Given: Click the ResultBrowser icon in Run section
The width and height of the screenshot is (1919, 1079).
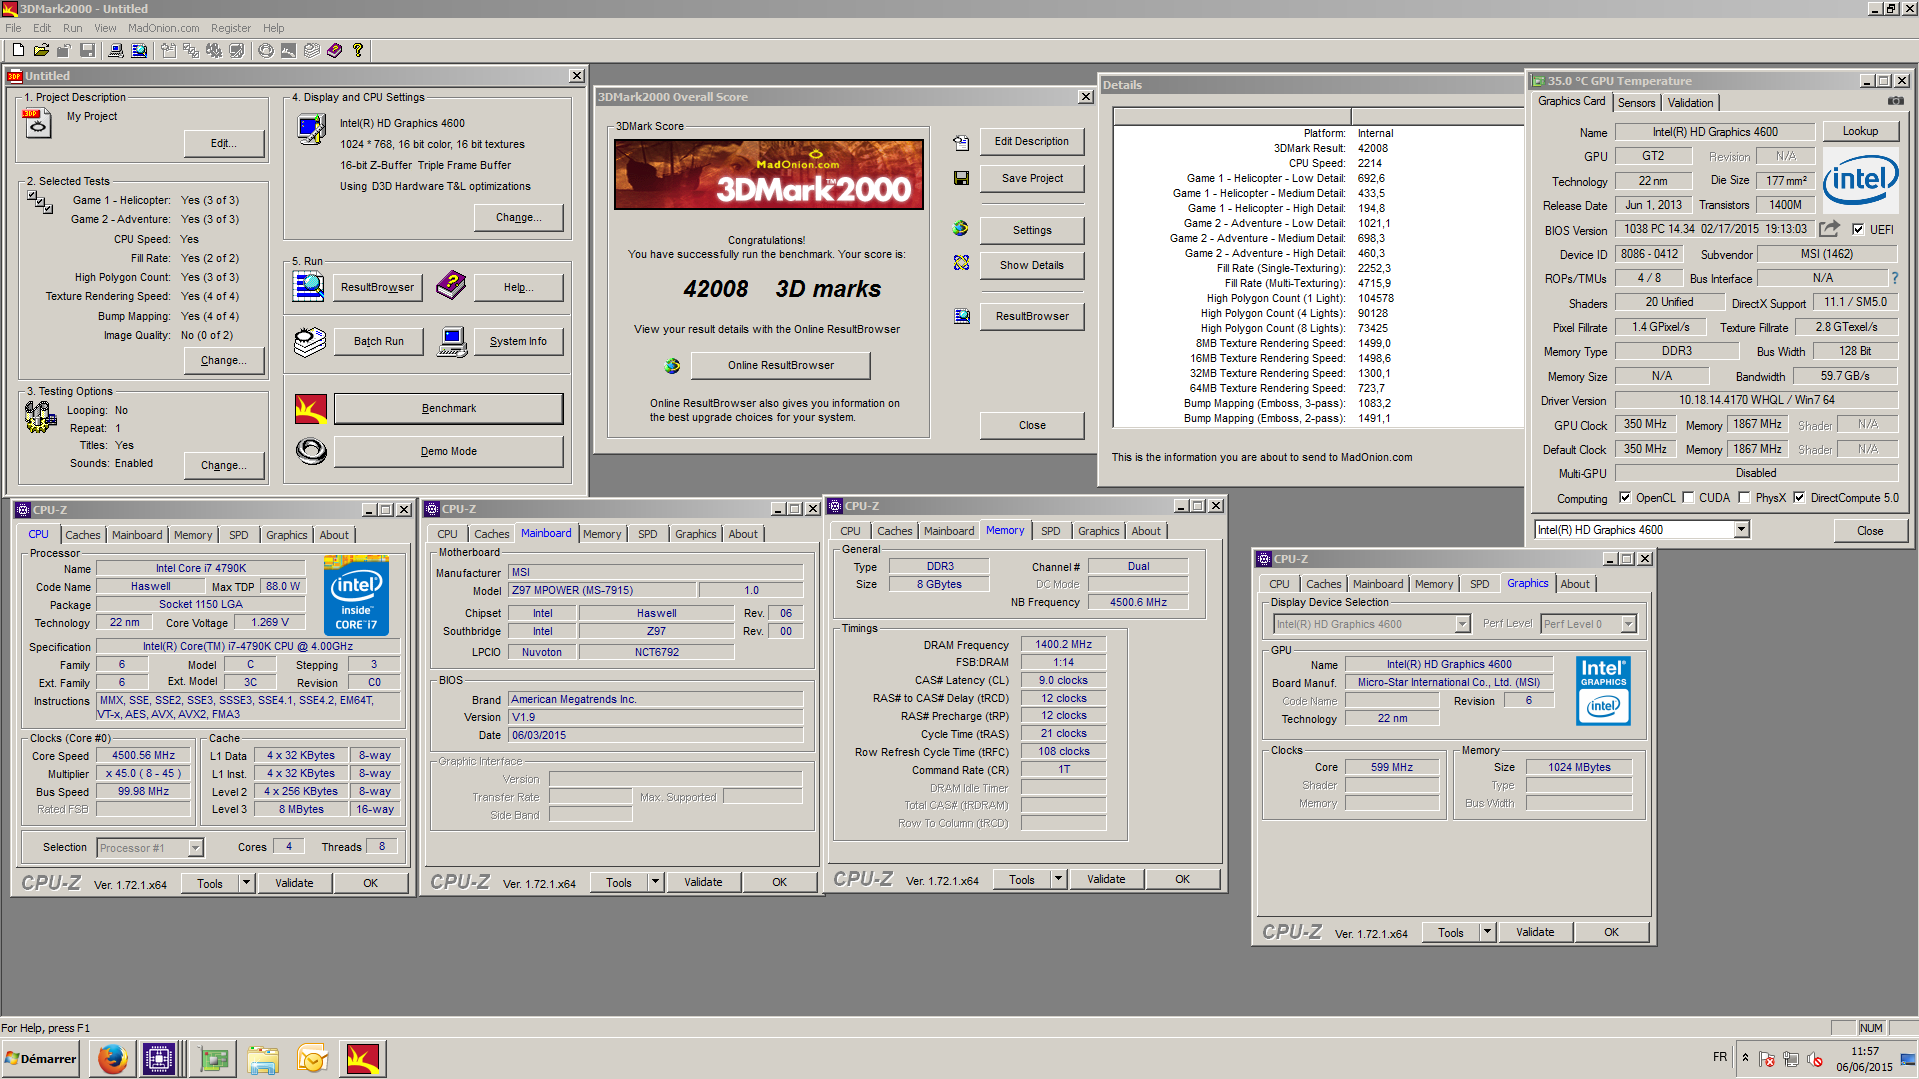Looking at the screenshot, I should [x=308, y=287].
